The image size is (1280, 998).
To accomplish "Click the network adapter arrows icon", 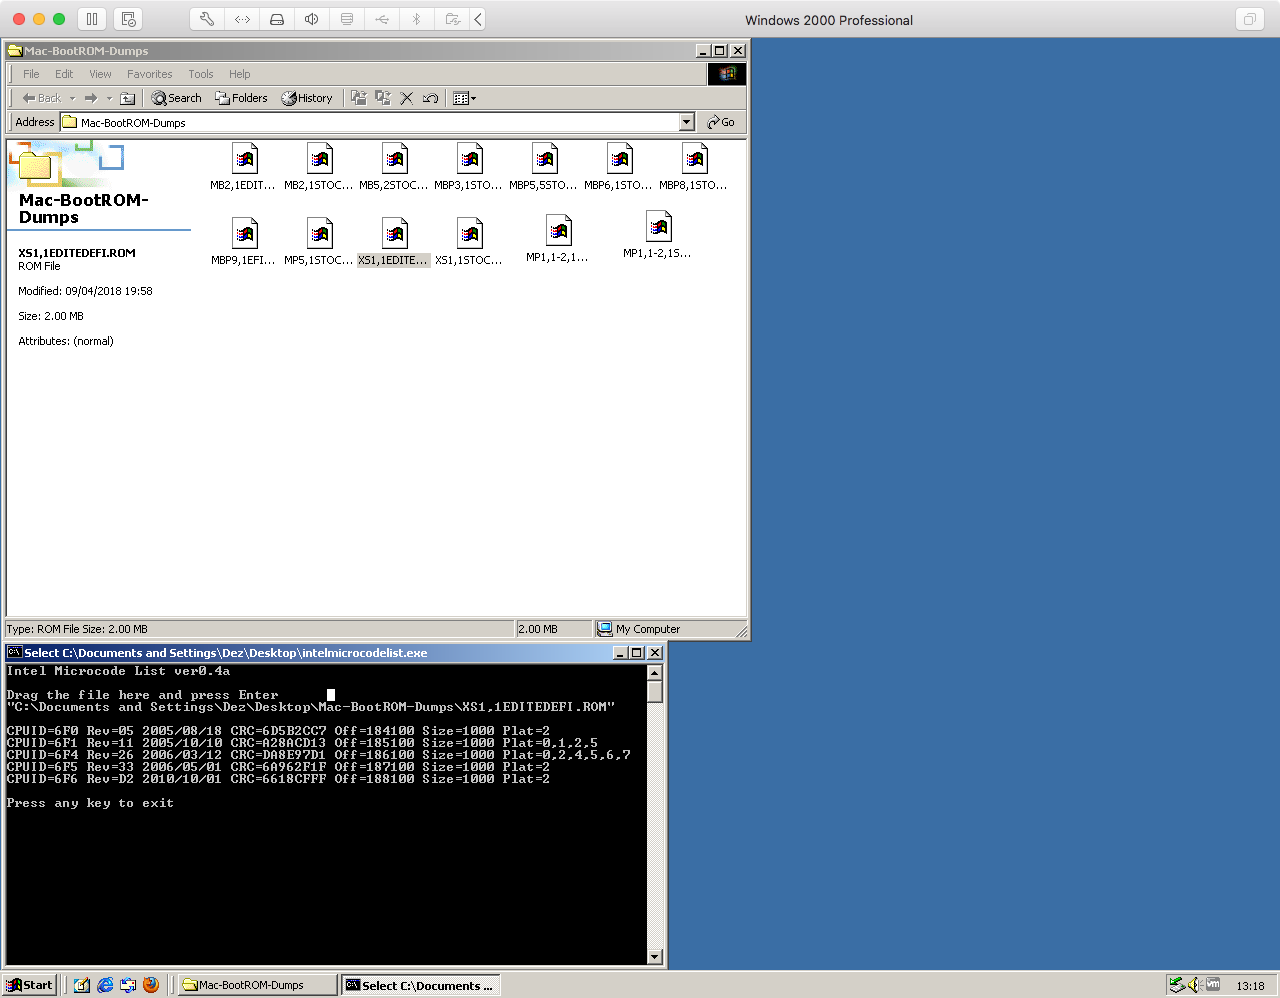I will (242, 19).
